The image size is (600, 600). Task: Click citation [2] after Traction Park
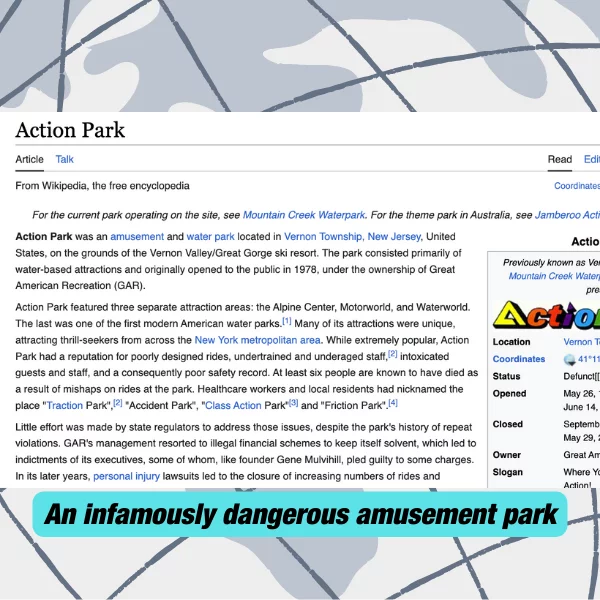[118, 403]
